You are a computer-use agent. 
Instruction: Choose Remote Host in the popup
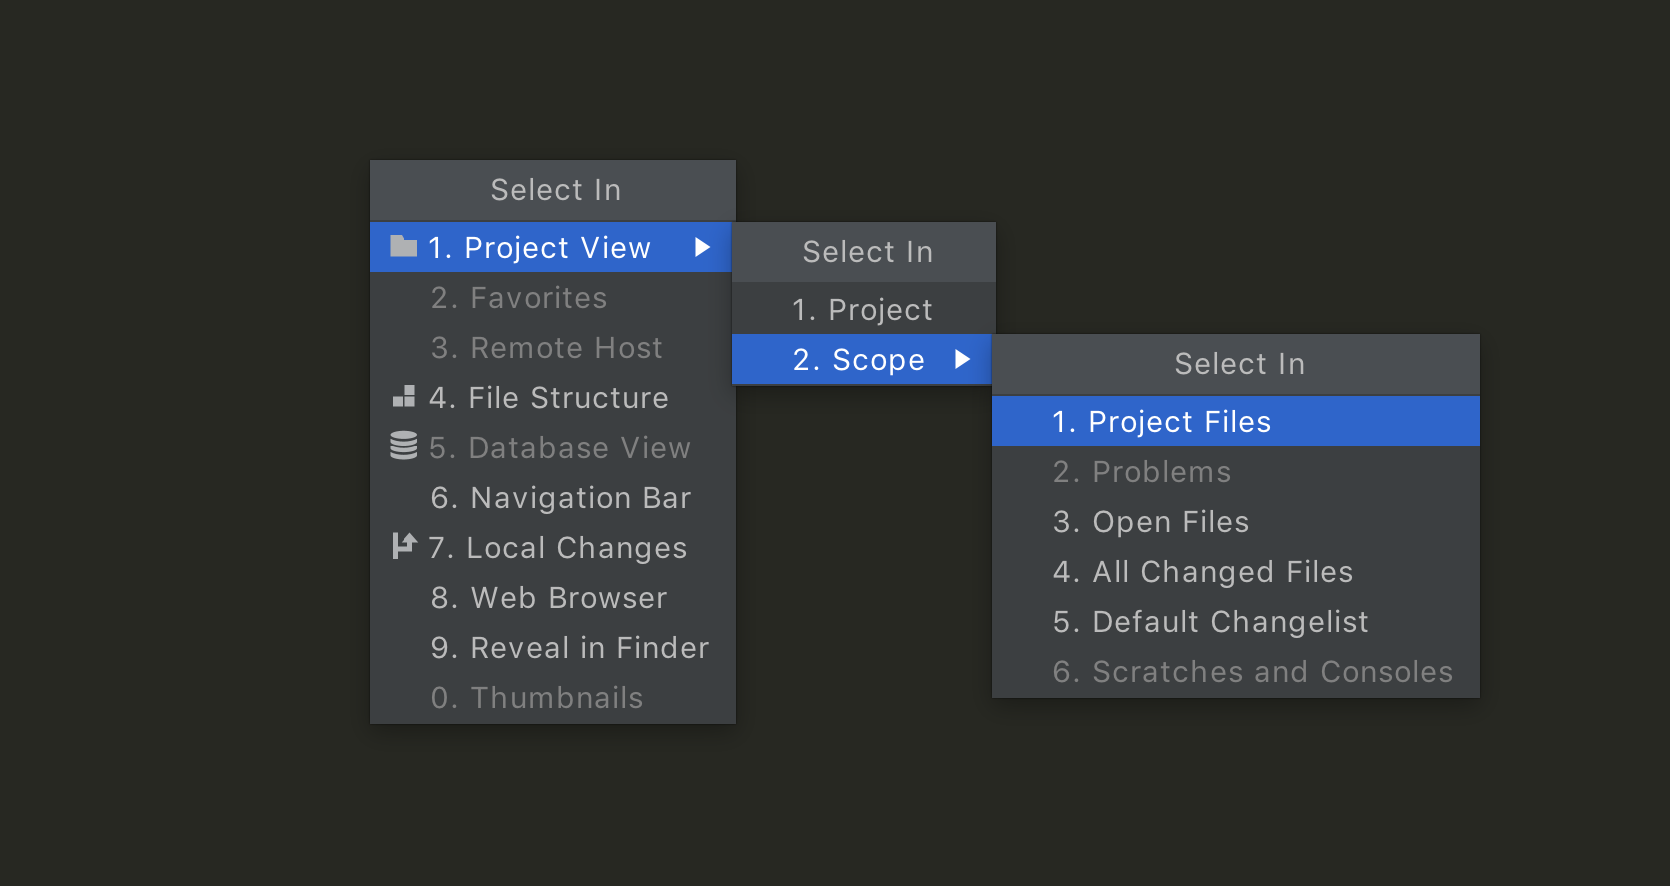tap(546, 348)
